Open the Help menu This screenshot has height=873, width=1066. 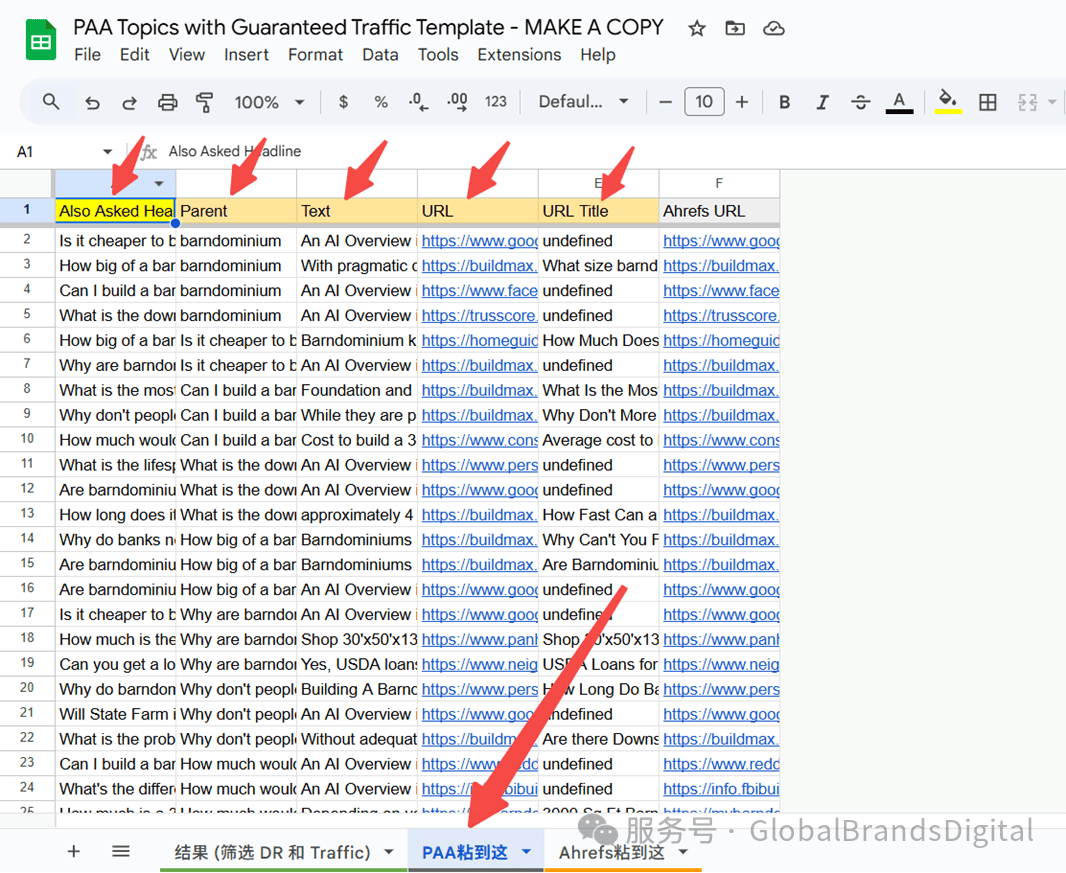(x=598, y=54)
